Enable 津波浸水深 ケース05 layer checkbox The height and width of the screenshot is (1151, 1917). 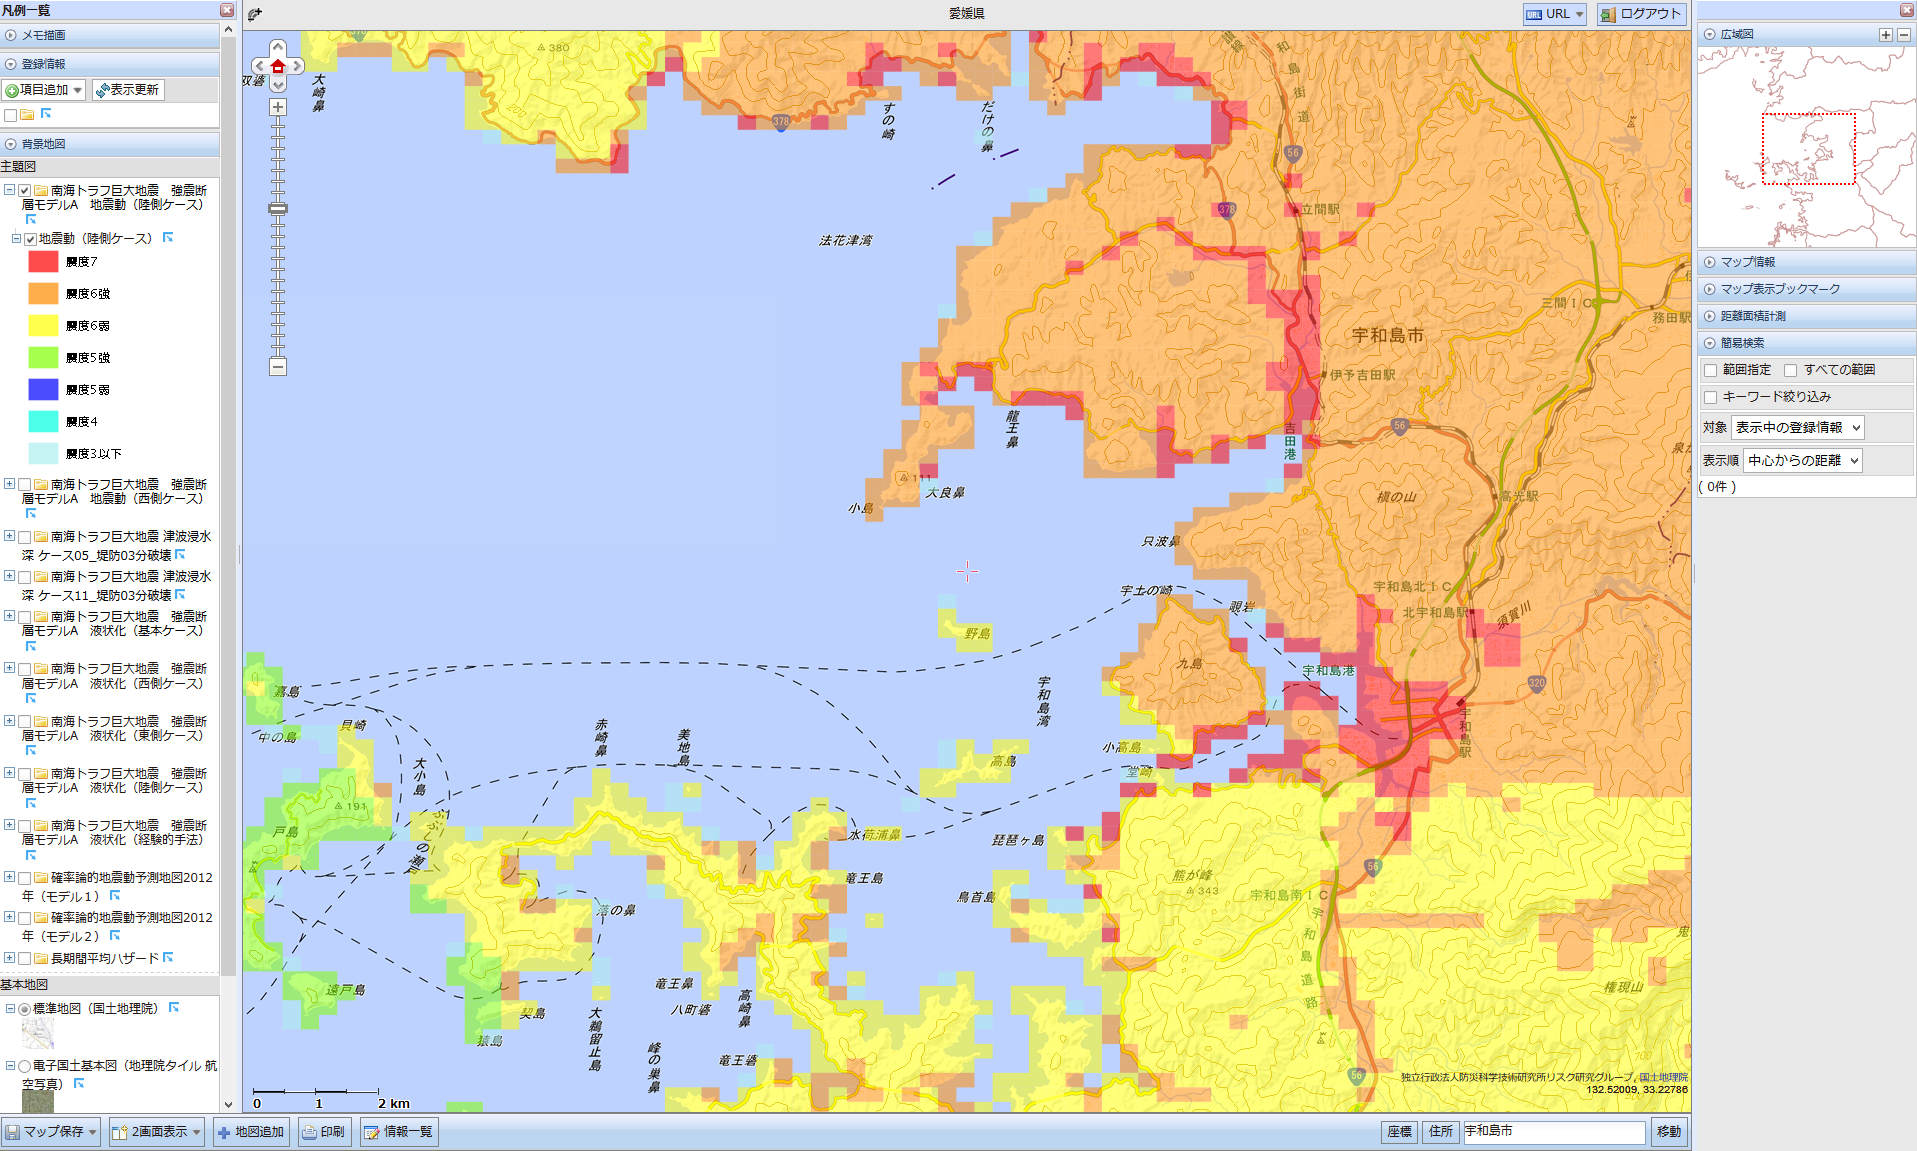coord(24,537)
